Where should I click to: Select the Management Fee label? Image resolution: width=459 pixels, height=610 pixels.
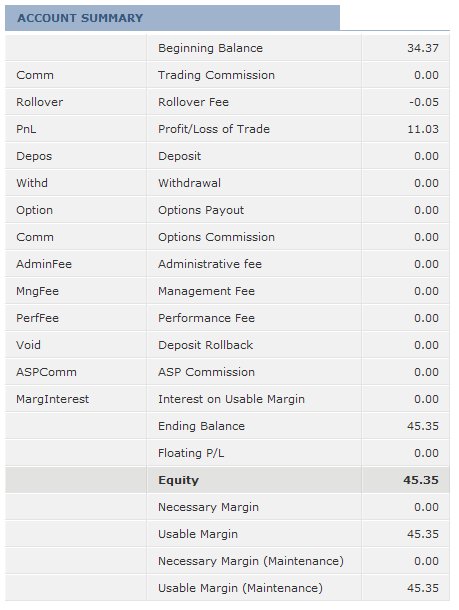point(207,291)
